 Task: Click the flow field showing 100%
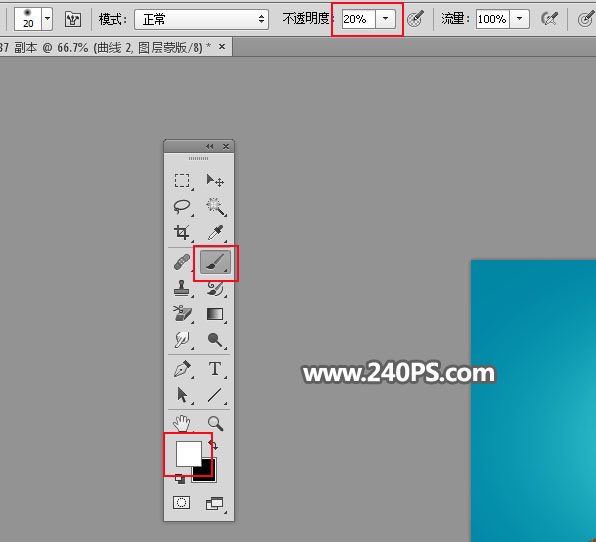(493, 19)
